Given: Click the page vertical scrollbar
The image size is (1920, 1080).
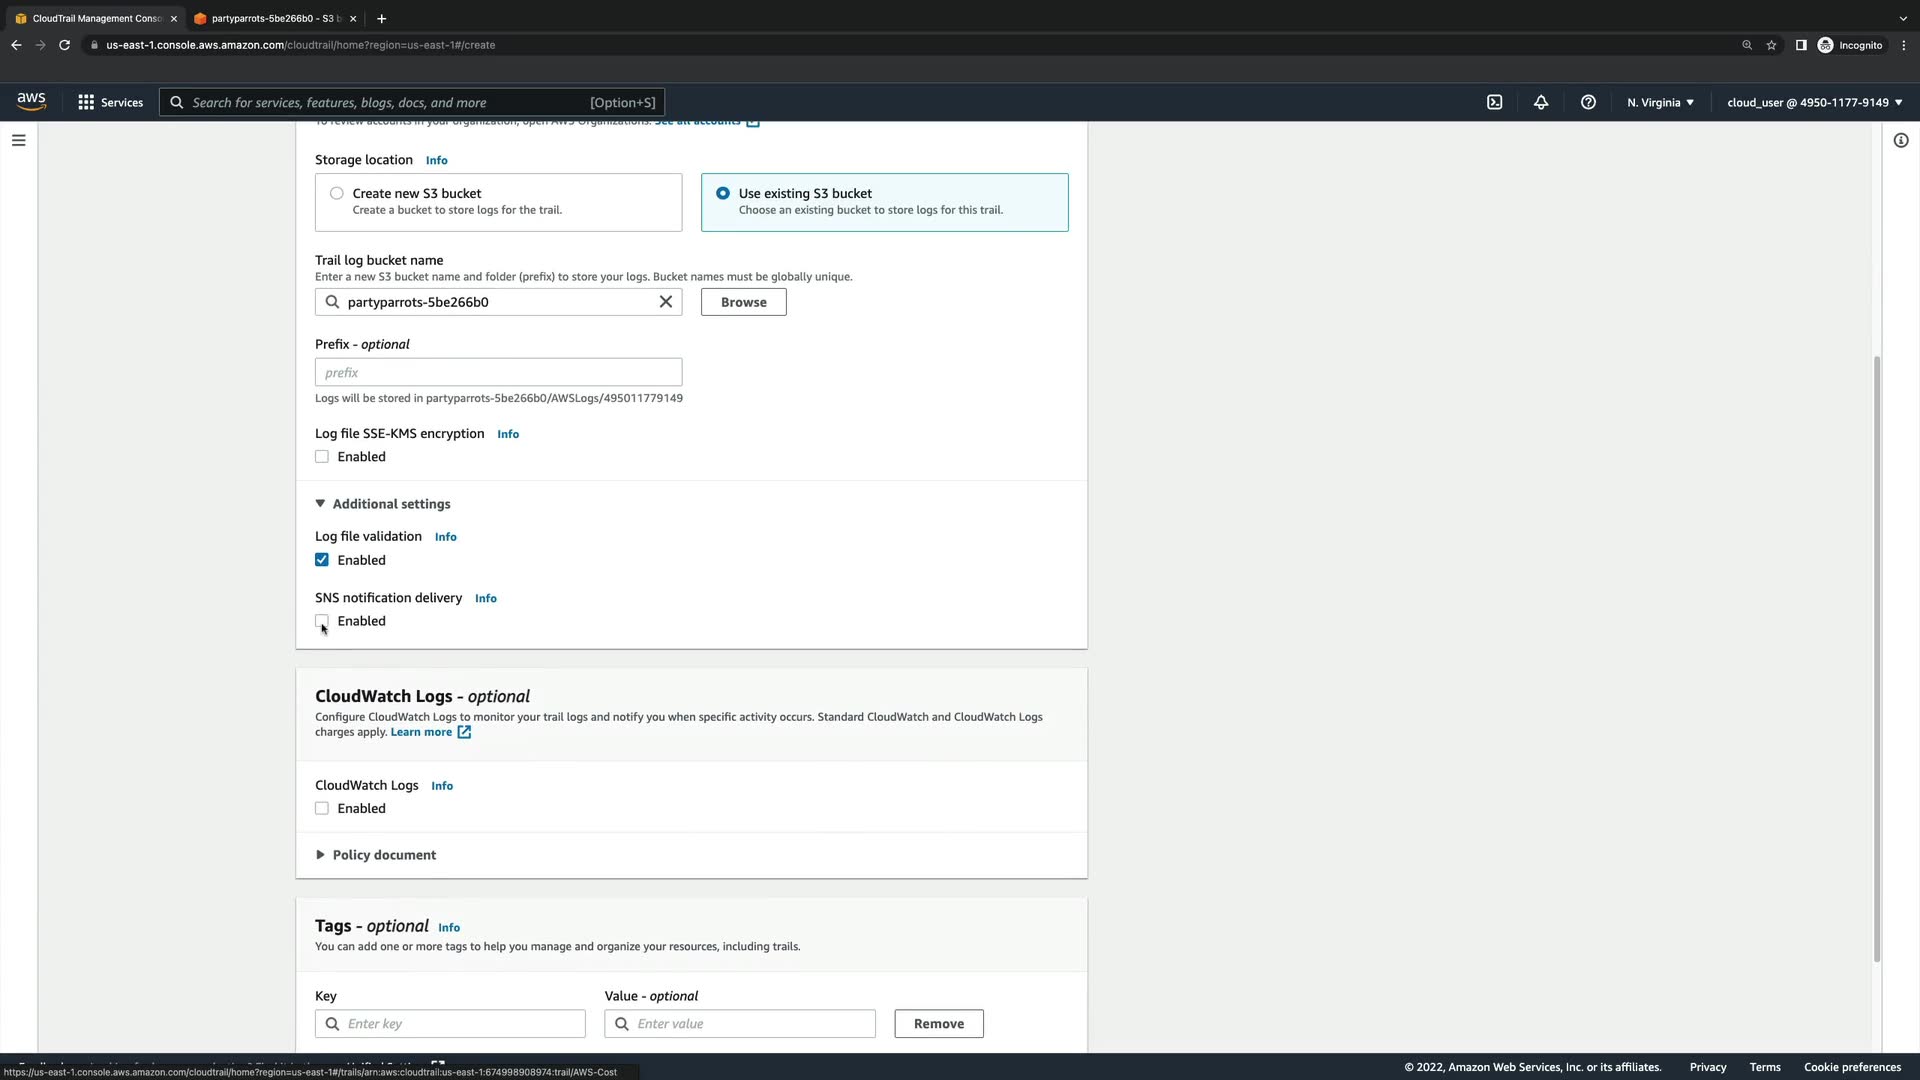Looking at the screenshot, I should [1877, 660].
